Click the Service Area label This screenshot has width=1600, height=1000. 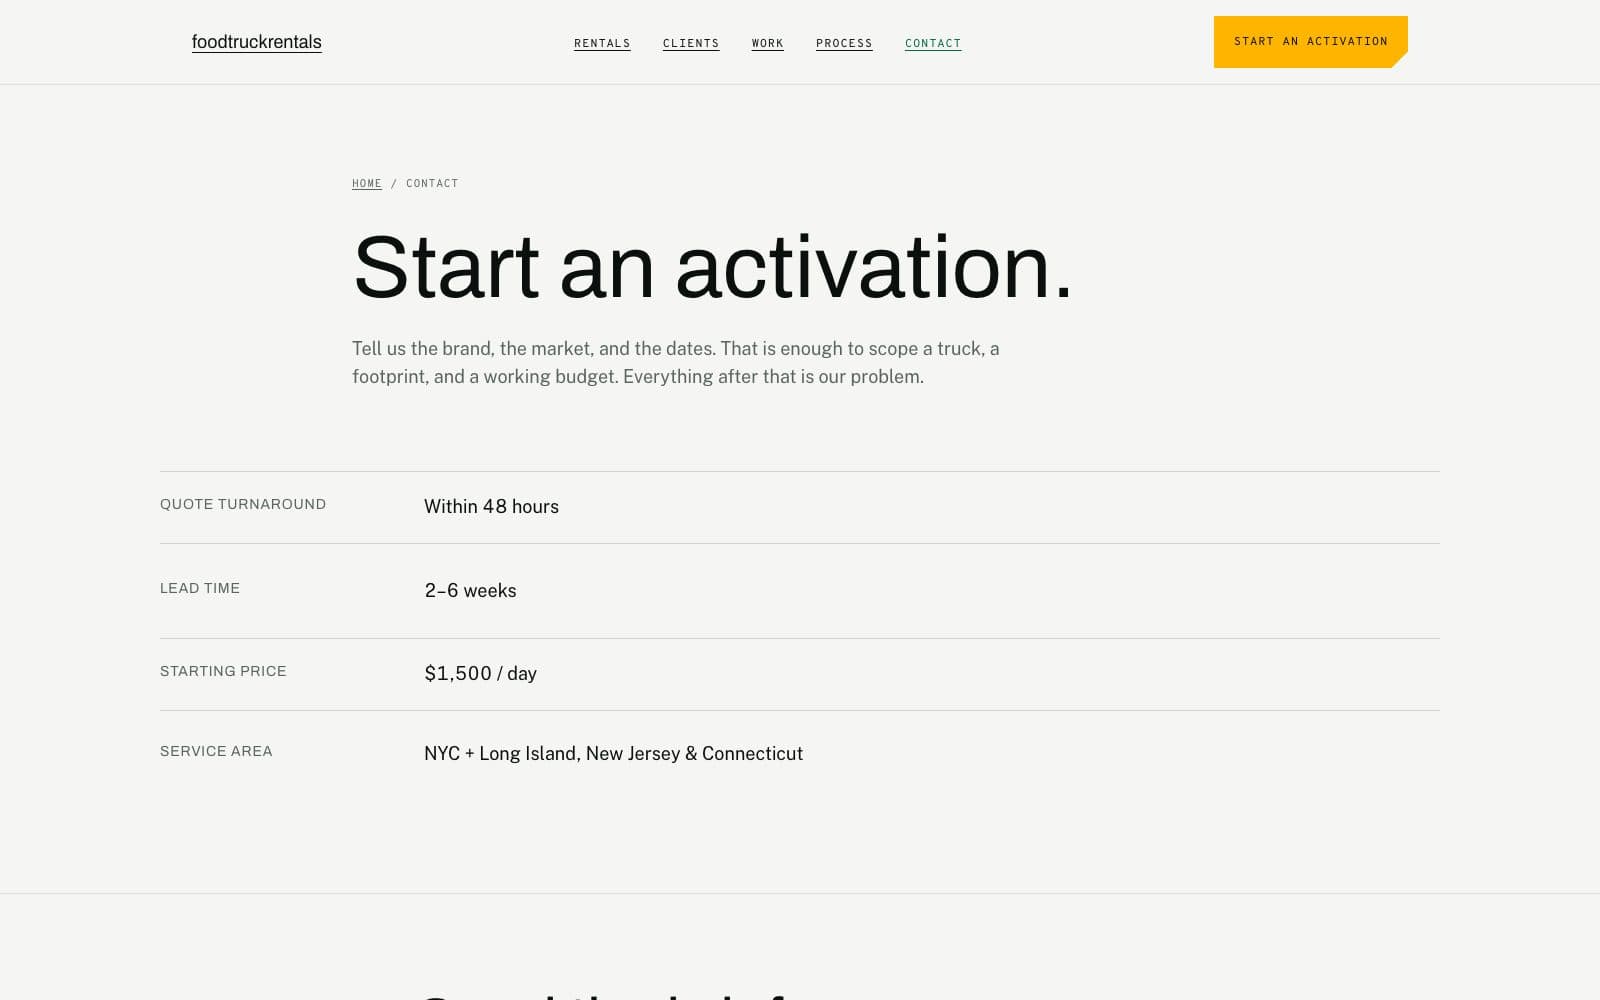pos(216,751)
